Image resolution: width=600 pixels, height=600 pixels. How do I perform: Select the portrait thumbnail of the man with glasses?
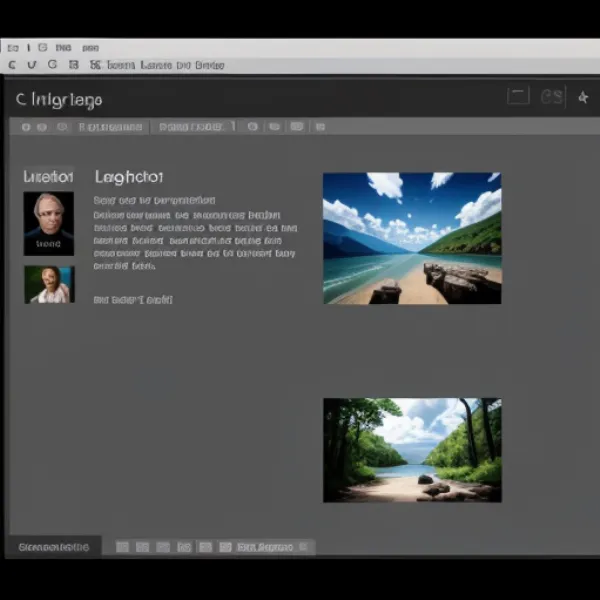(x=49, y=223)
